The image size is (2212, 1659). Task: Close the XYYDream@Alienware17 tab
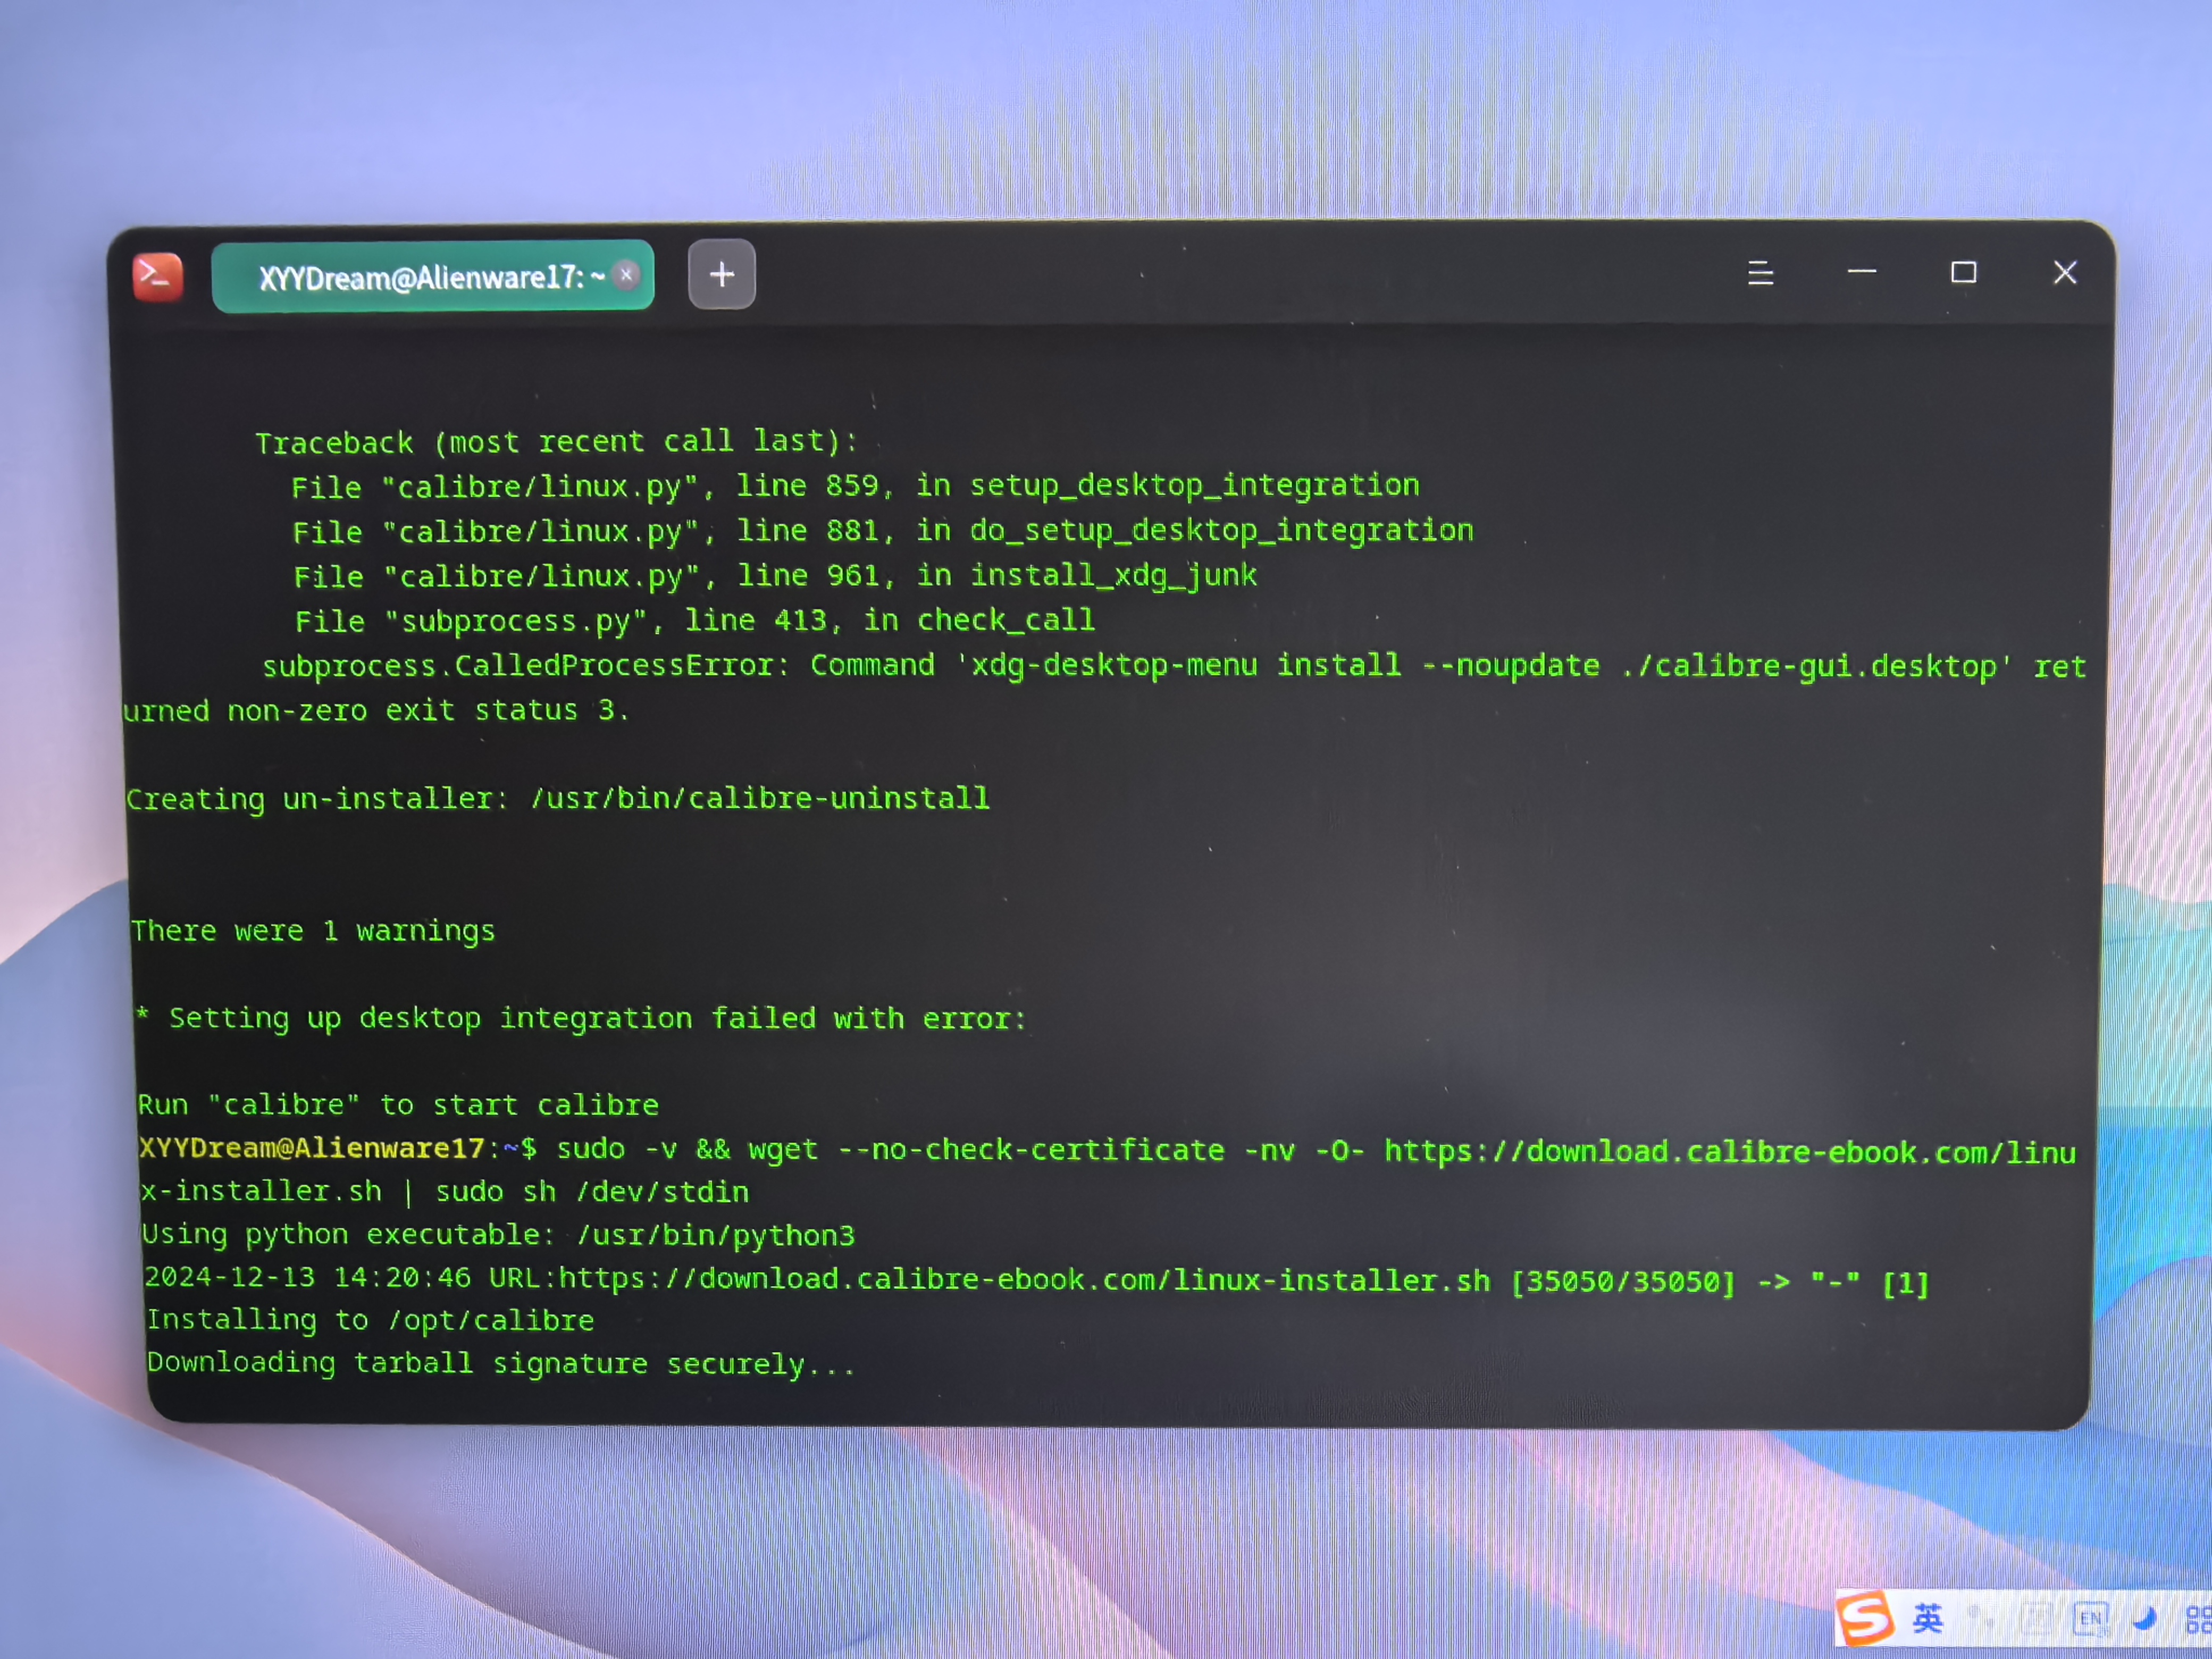(x=626, y=274)
